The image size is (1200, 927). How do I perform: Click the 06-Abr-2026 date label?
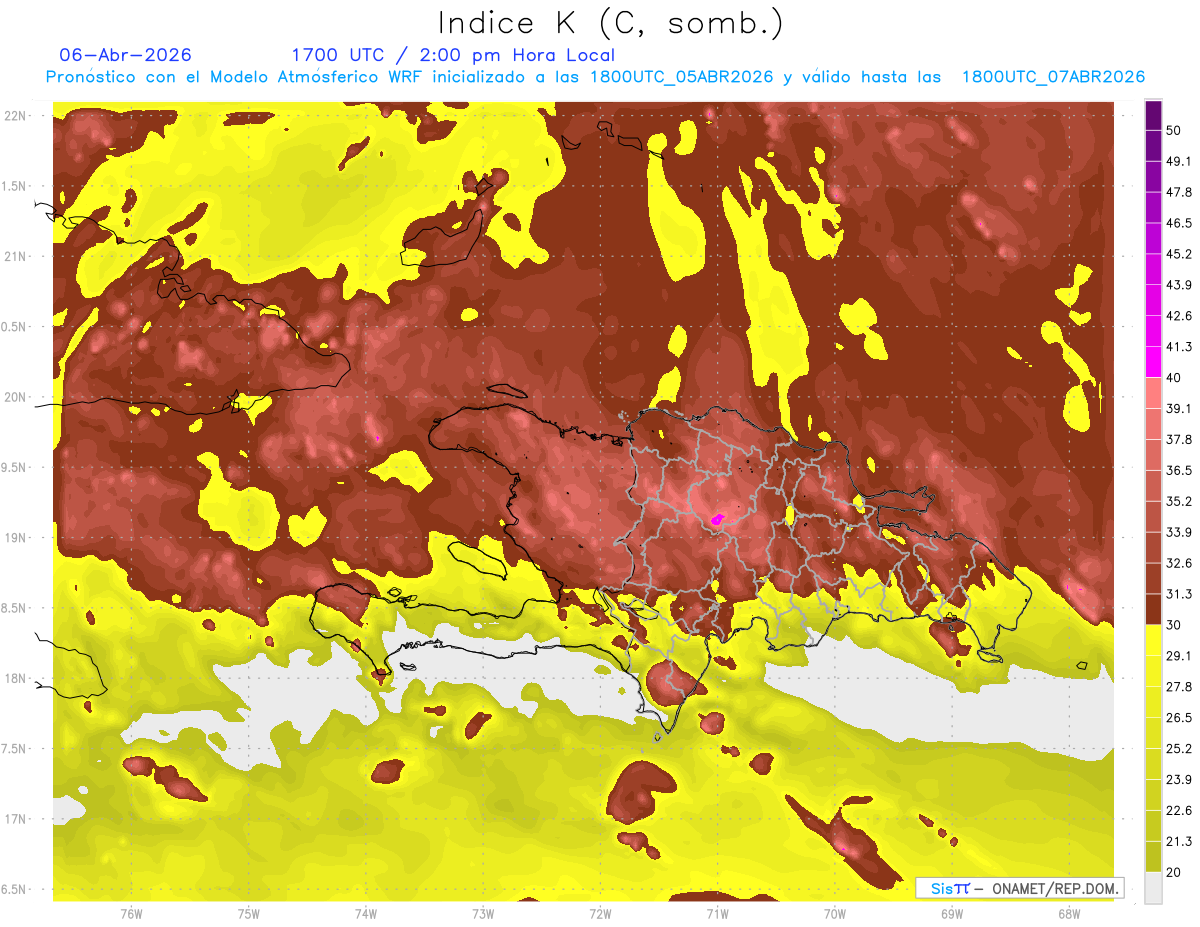[x=125, y=55]
